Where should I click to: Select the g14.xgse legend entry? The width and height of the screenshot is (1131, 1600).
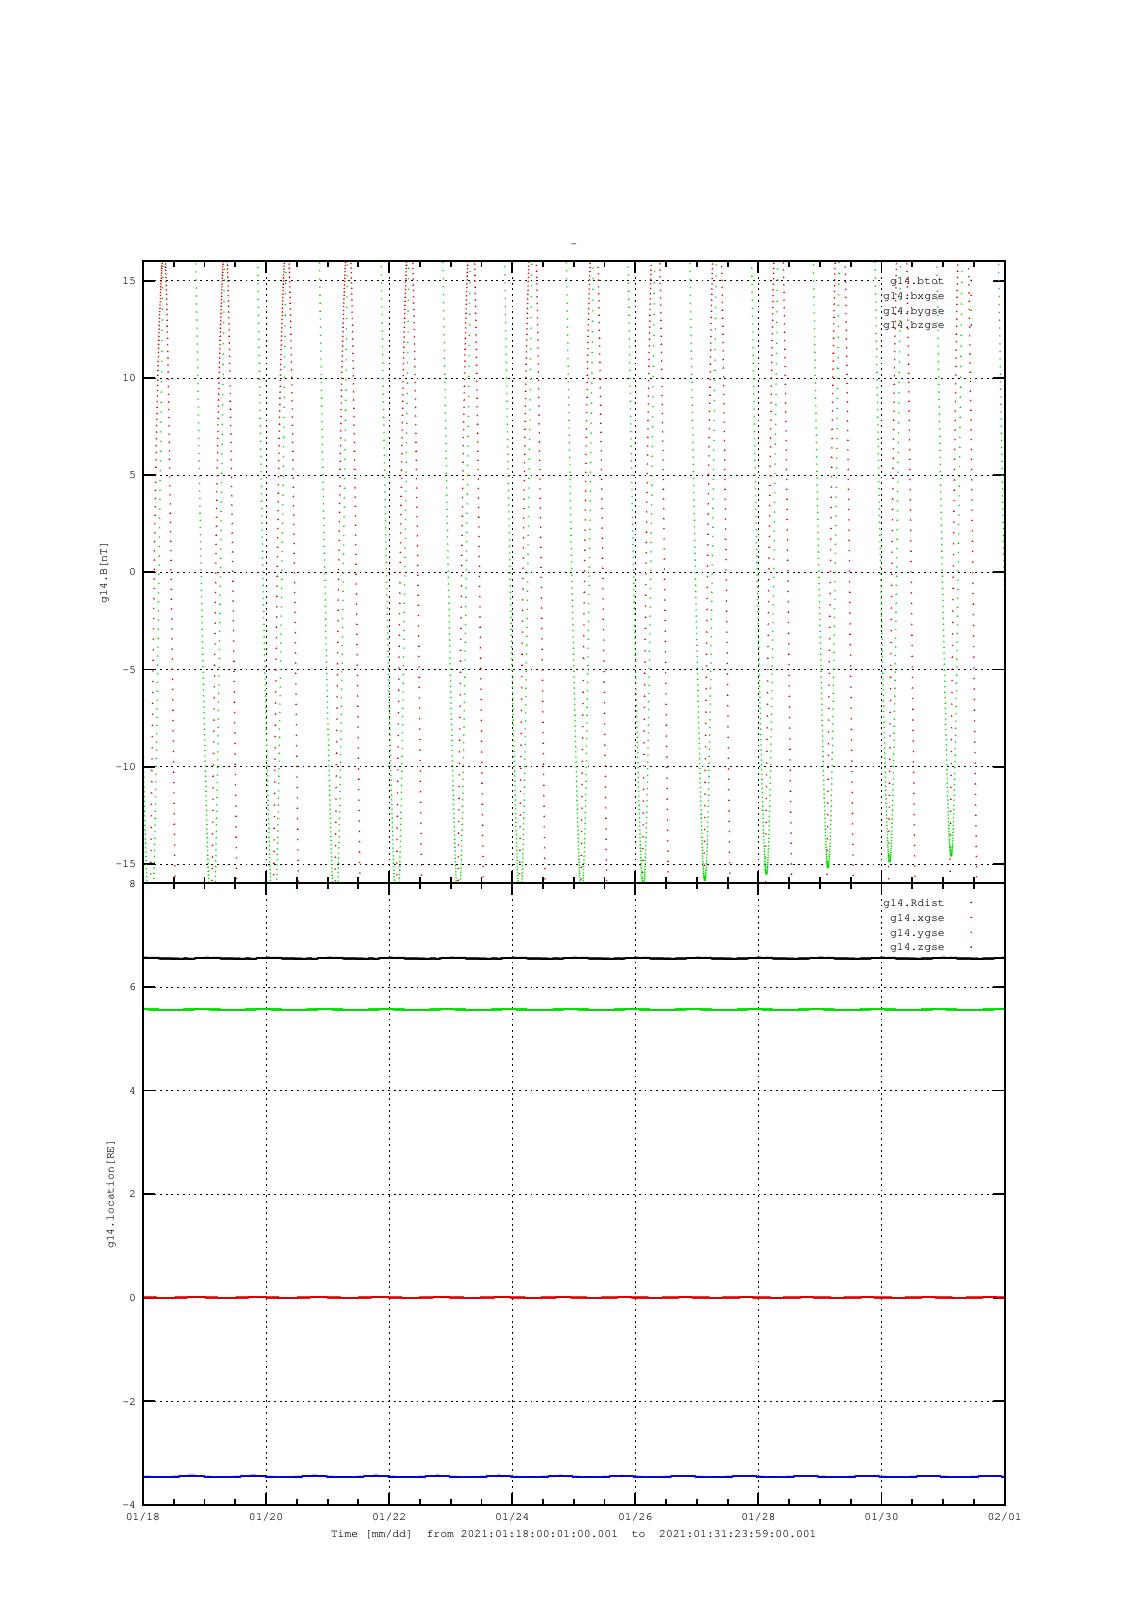click(x=917, y=918)
